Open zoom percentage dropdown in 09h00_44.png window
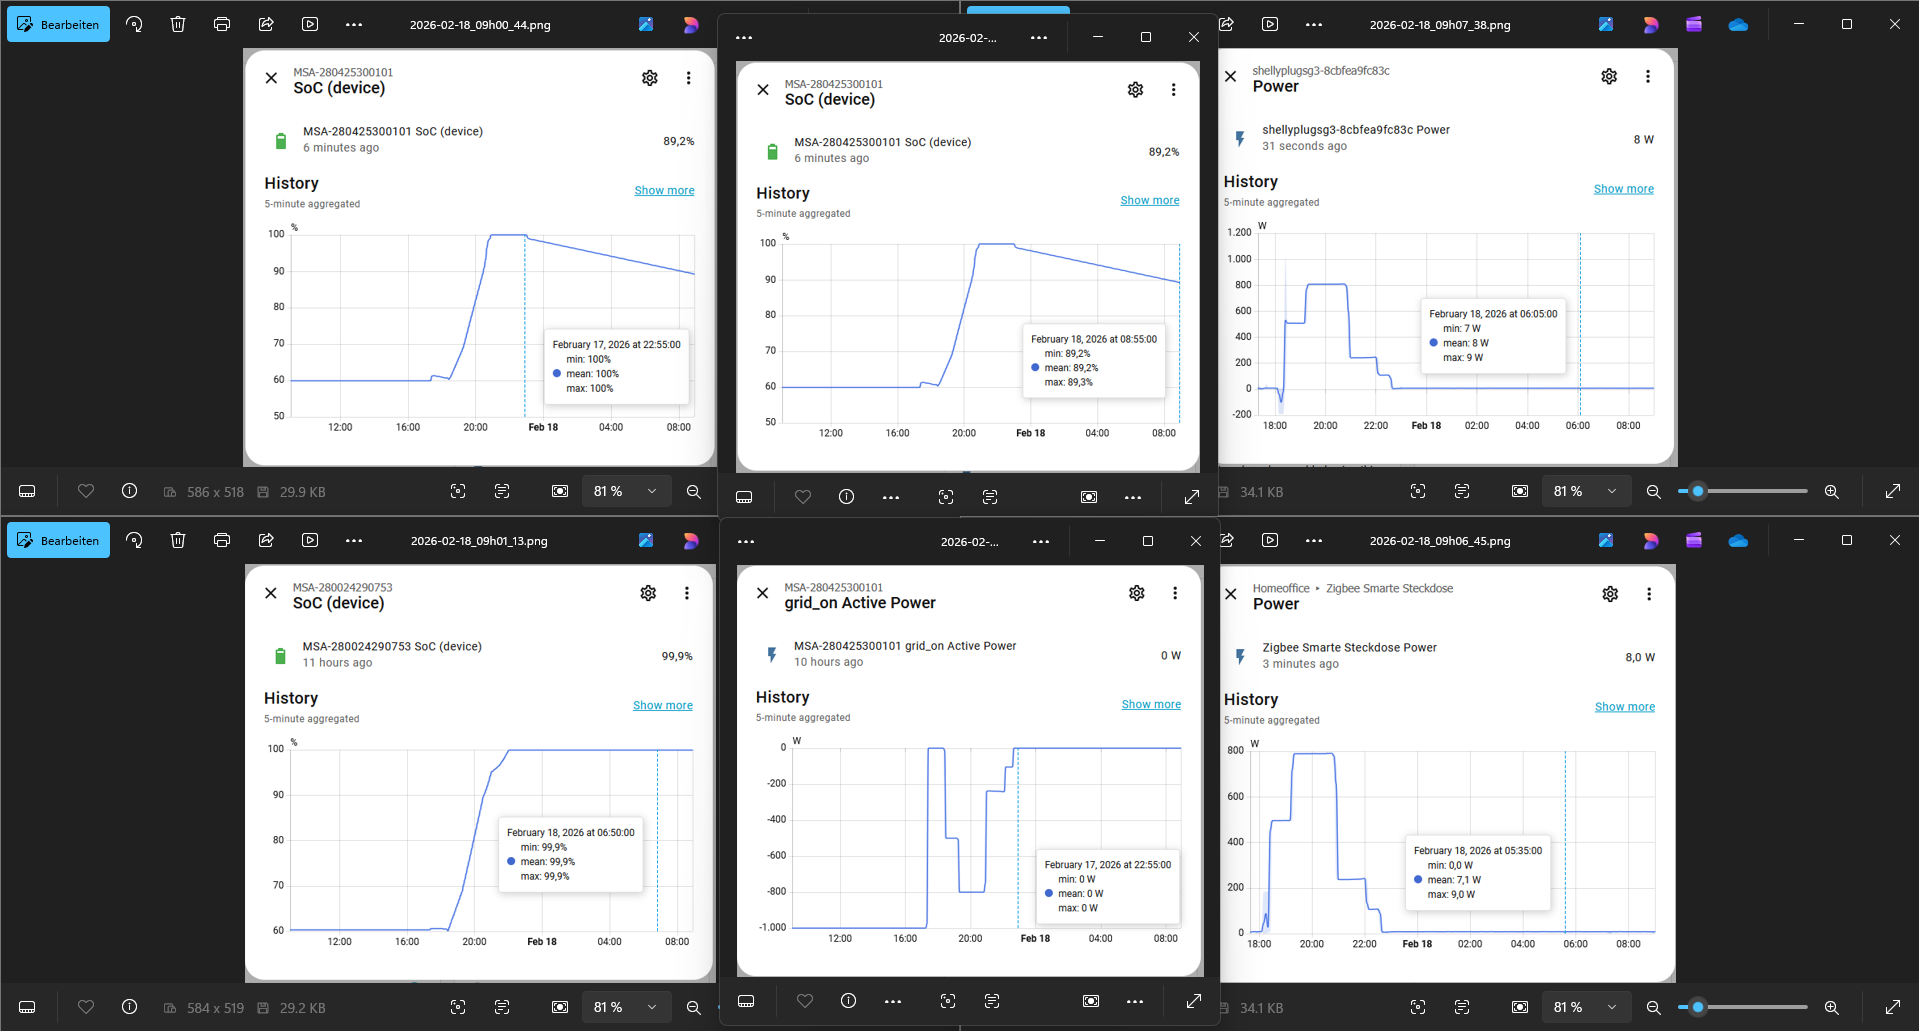This screenshot has width=1919, height=1031. coord(652,492)
